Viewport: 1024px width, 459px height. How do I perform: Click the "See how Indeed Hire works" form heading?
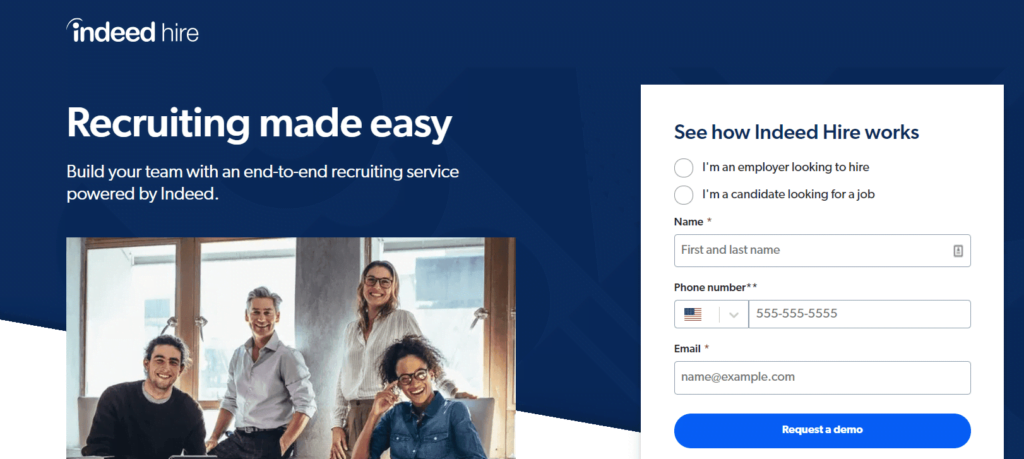(797, 133)
